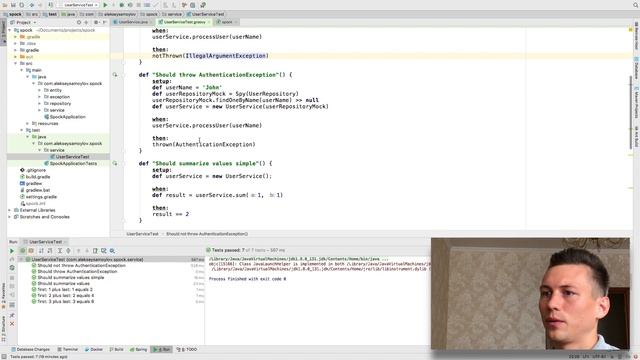The height and width of the screenshot is (360, 640).
Task: Select UserServiceTest file in project tree
Action: click(x=69, y=157)
